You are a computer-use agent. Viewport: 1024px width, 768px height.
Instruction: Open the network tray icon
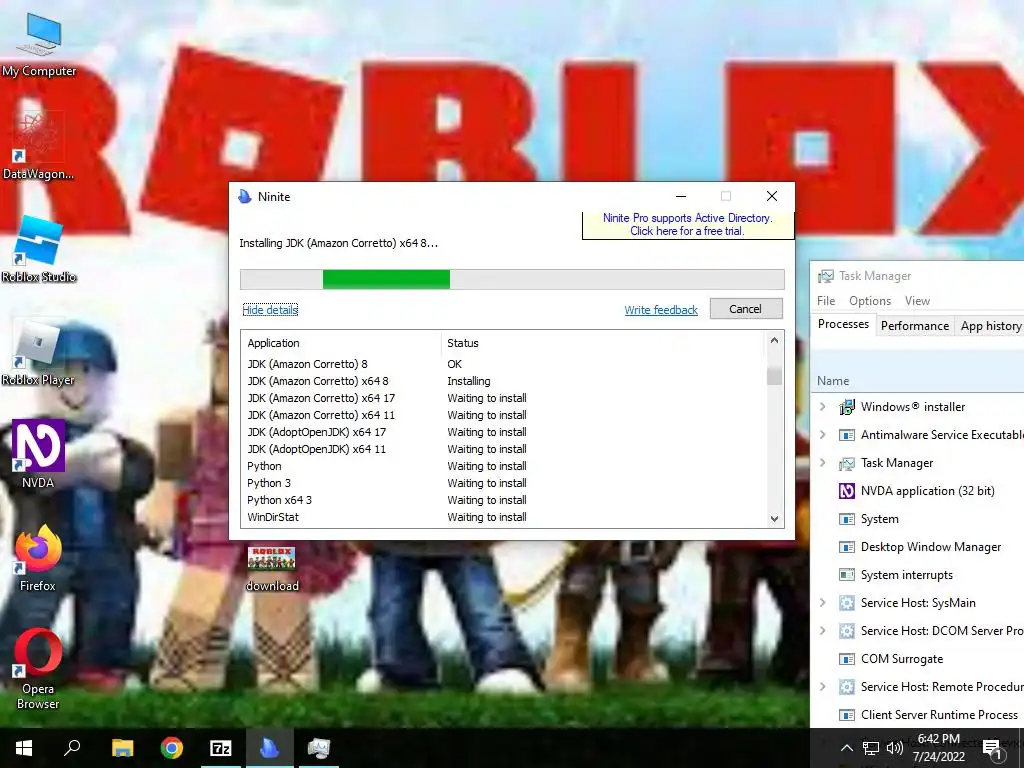click(x=871, y=748)
